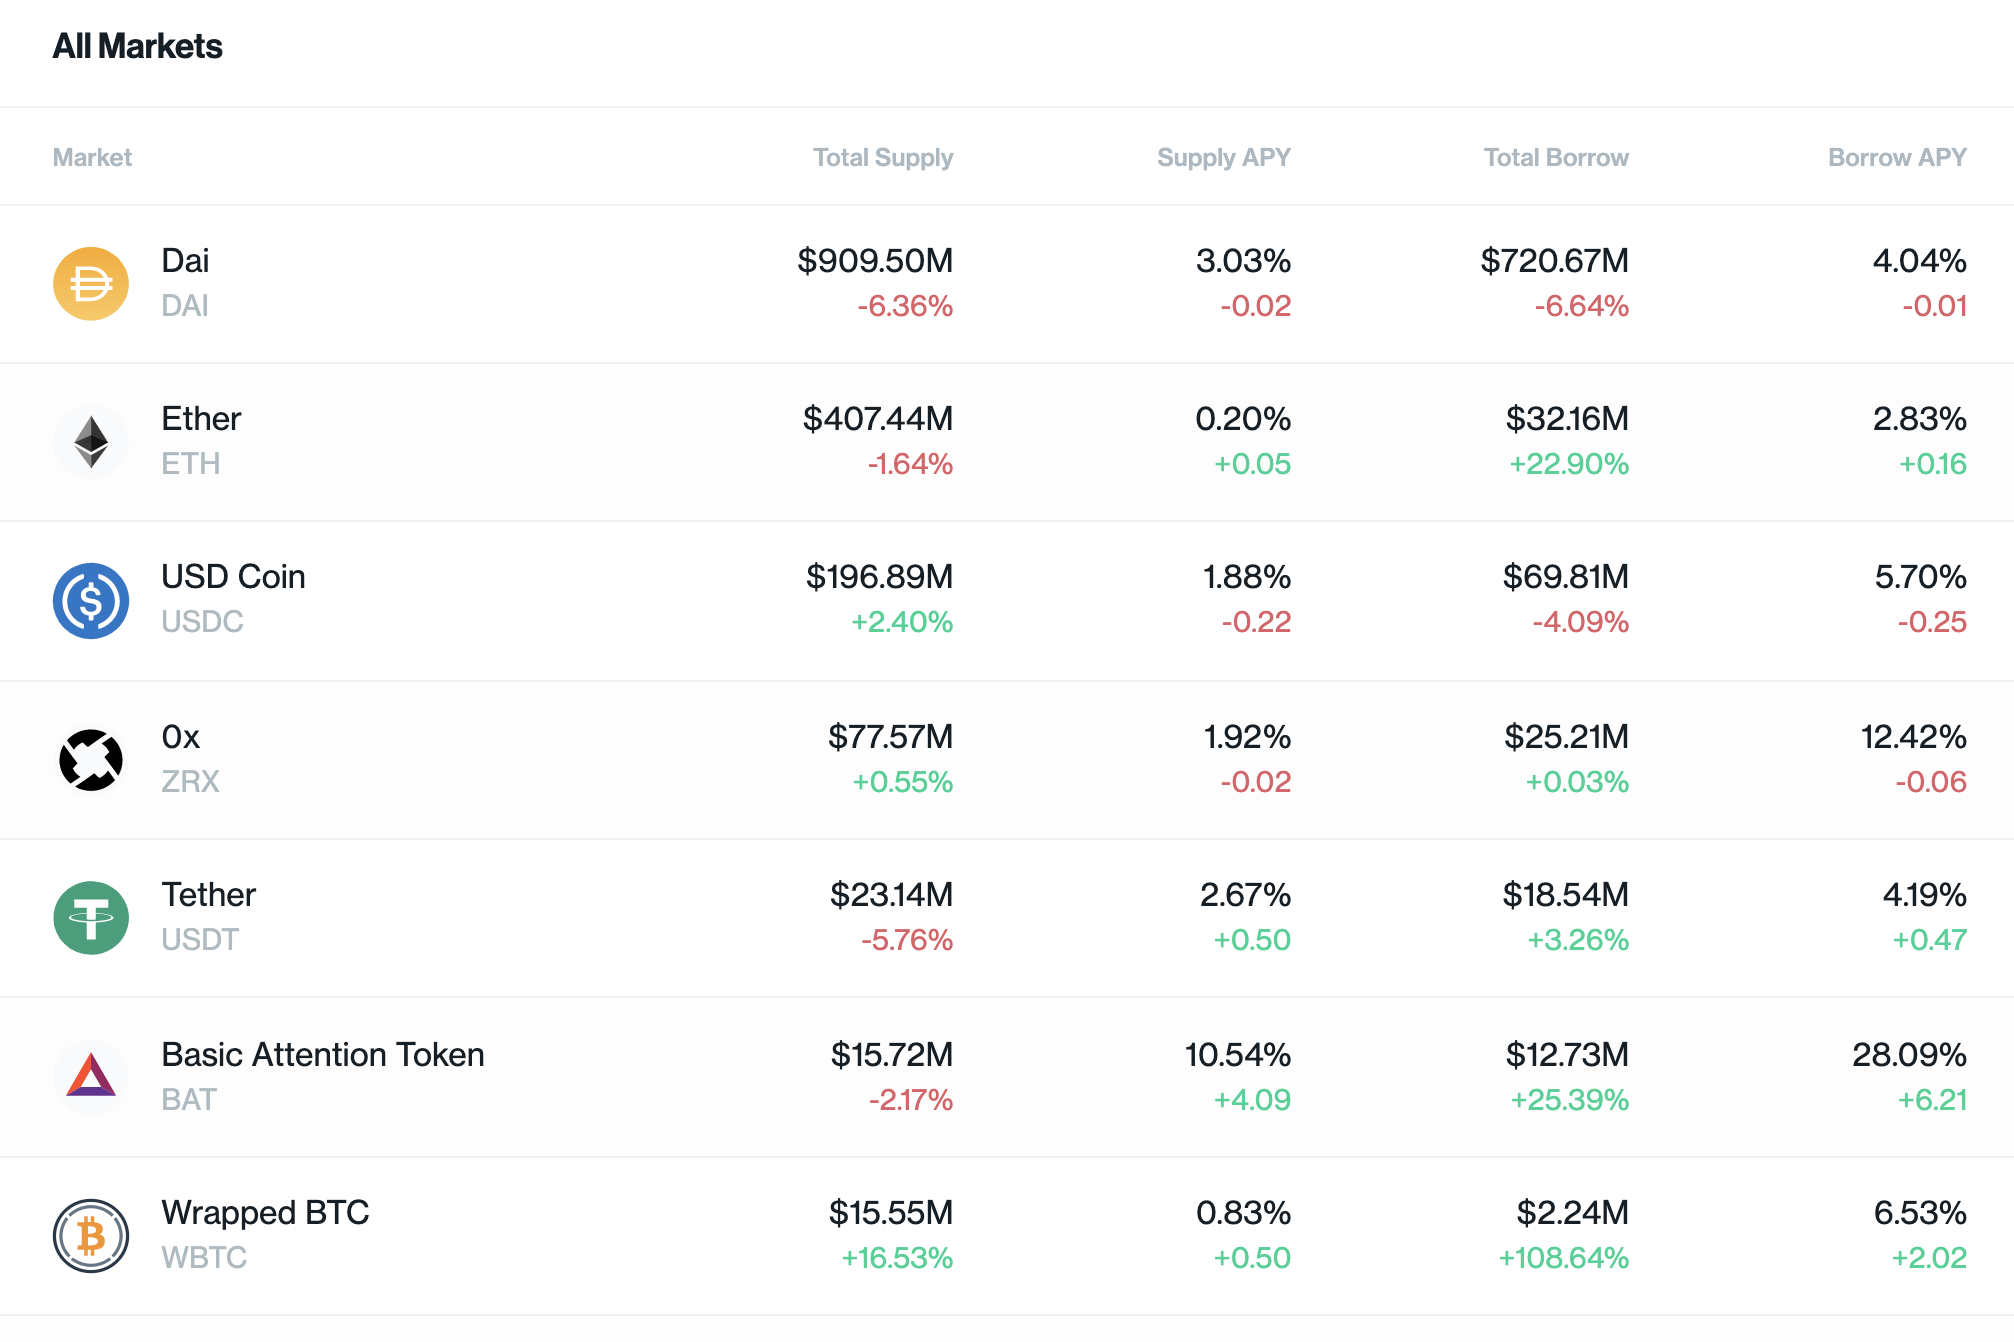Select the USDT ticker label

[x=200, y=940]
